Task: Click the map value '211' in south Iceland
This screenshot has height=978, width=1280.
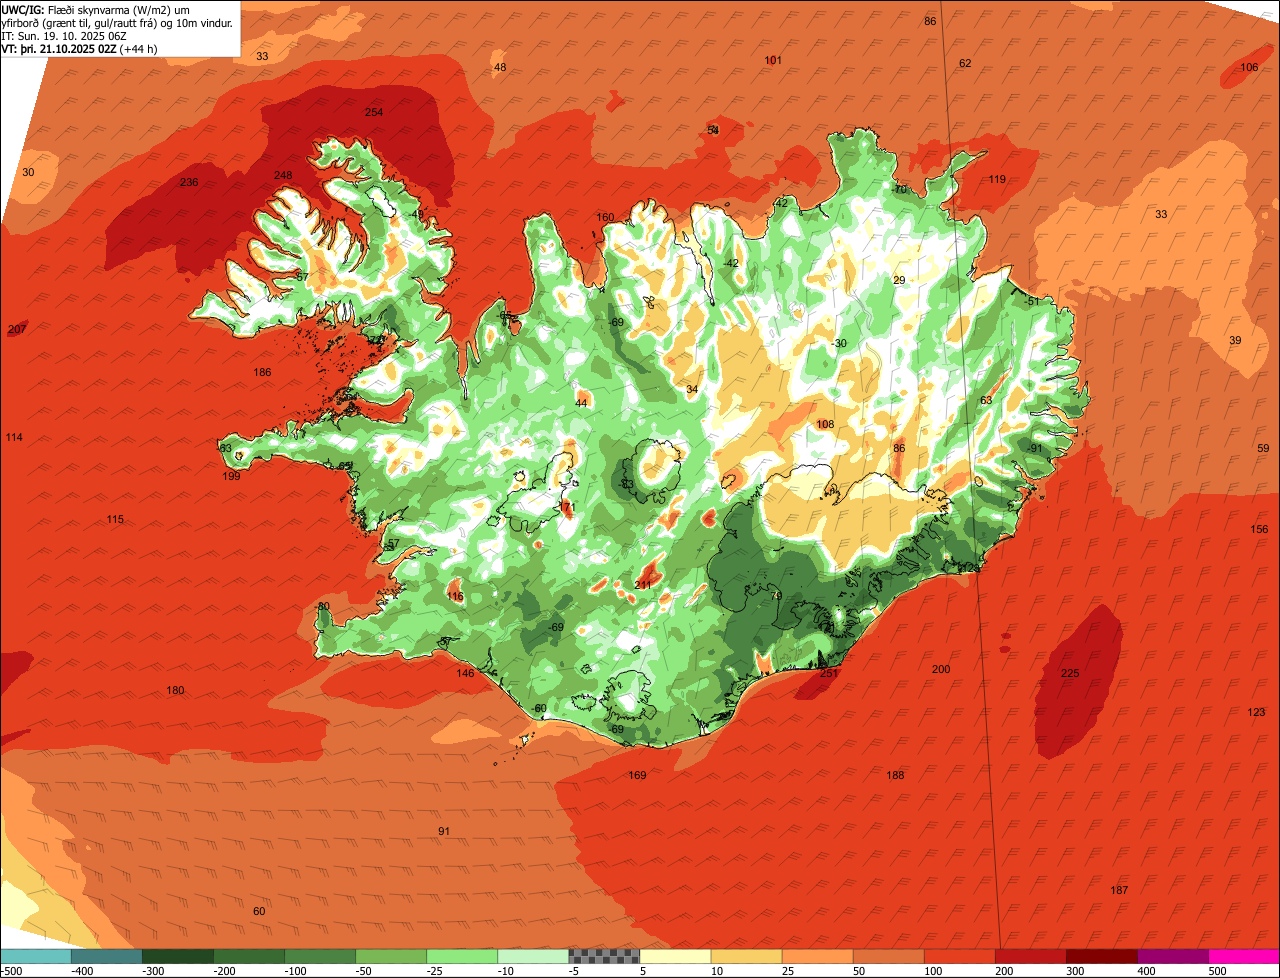Action: [x=644, y=585]
